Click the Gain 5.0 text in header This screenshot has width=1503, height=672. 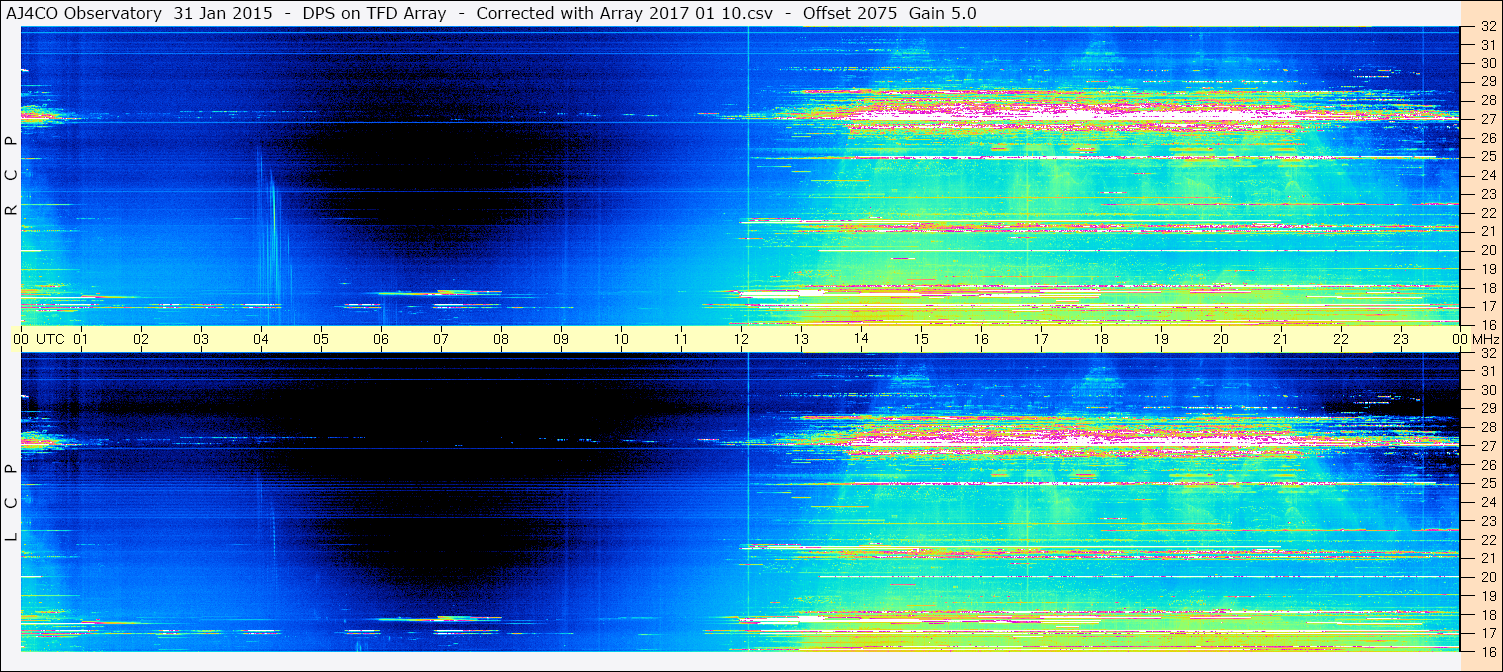tap(942, 13)
